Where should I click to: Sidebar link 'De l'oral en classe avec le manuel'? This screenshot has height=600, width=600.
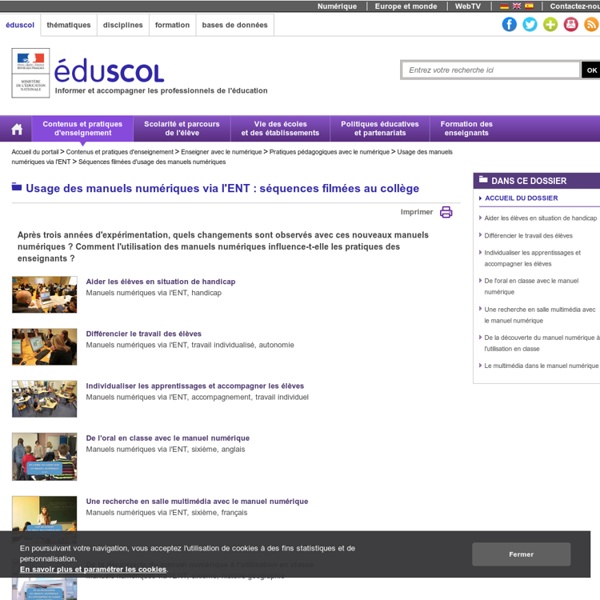[532, 286]
